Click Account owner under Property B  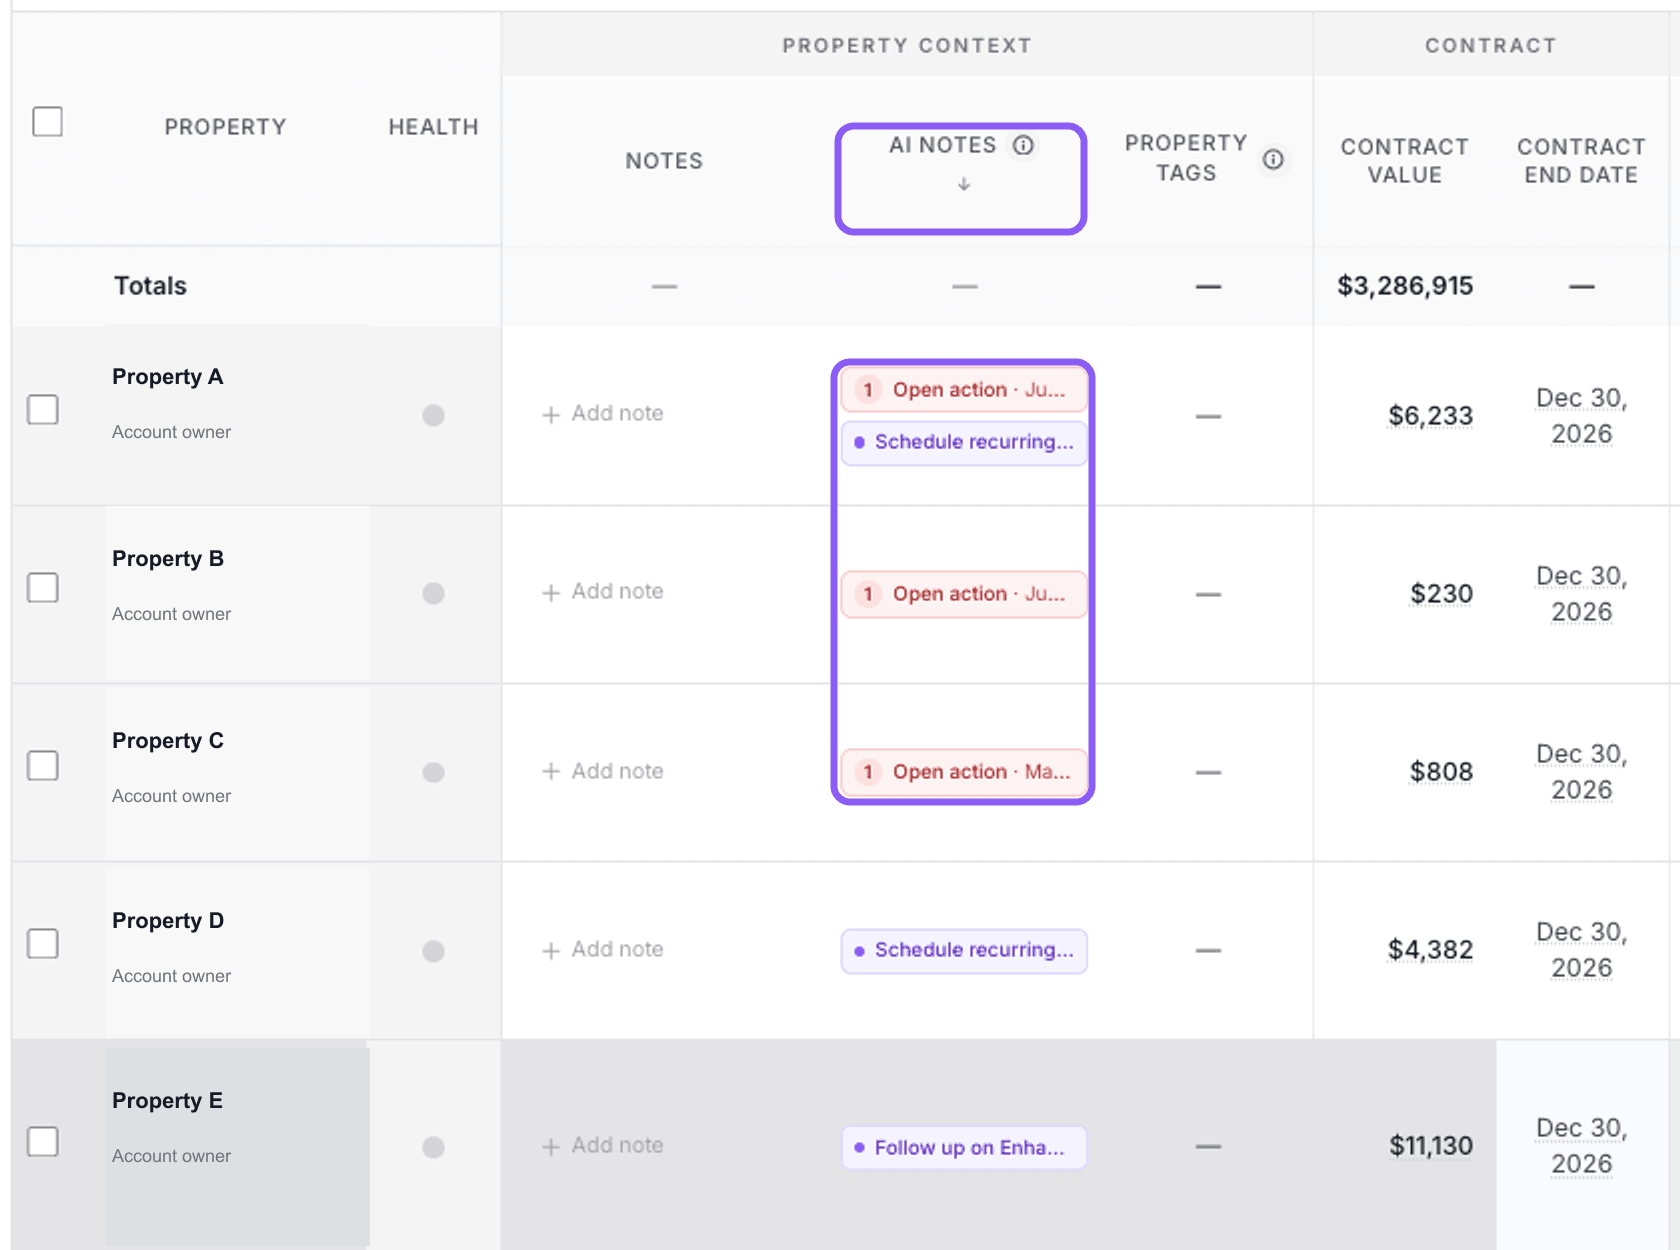pyautogui.click(x=171, y=614)
